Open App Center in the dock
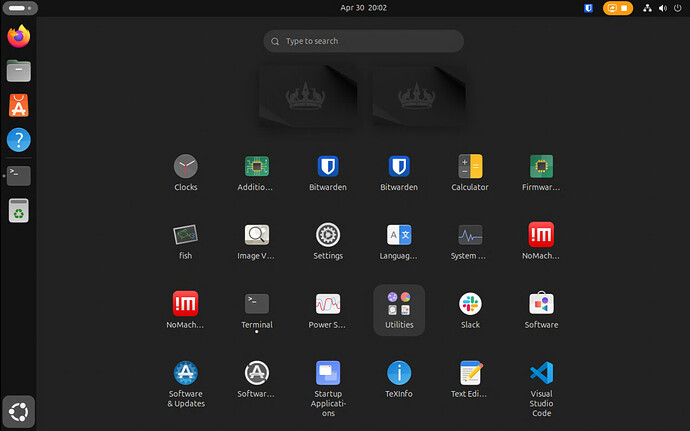This screenshot has height=431, width=690. (x=18, y=106)
